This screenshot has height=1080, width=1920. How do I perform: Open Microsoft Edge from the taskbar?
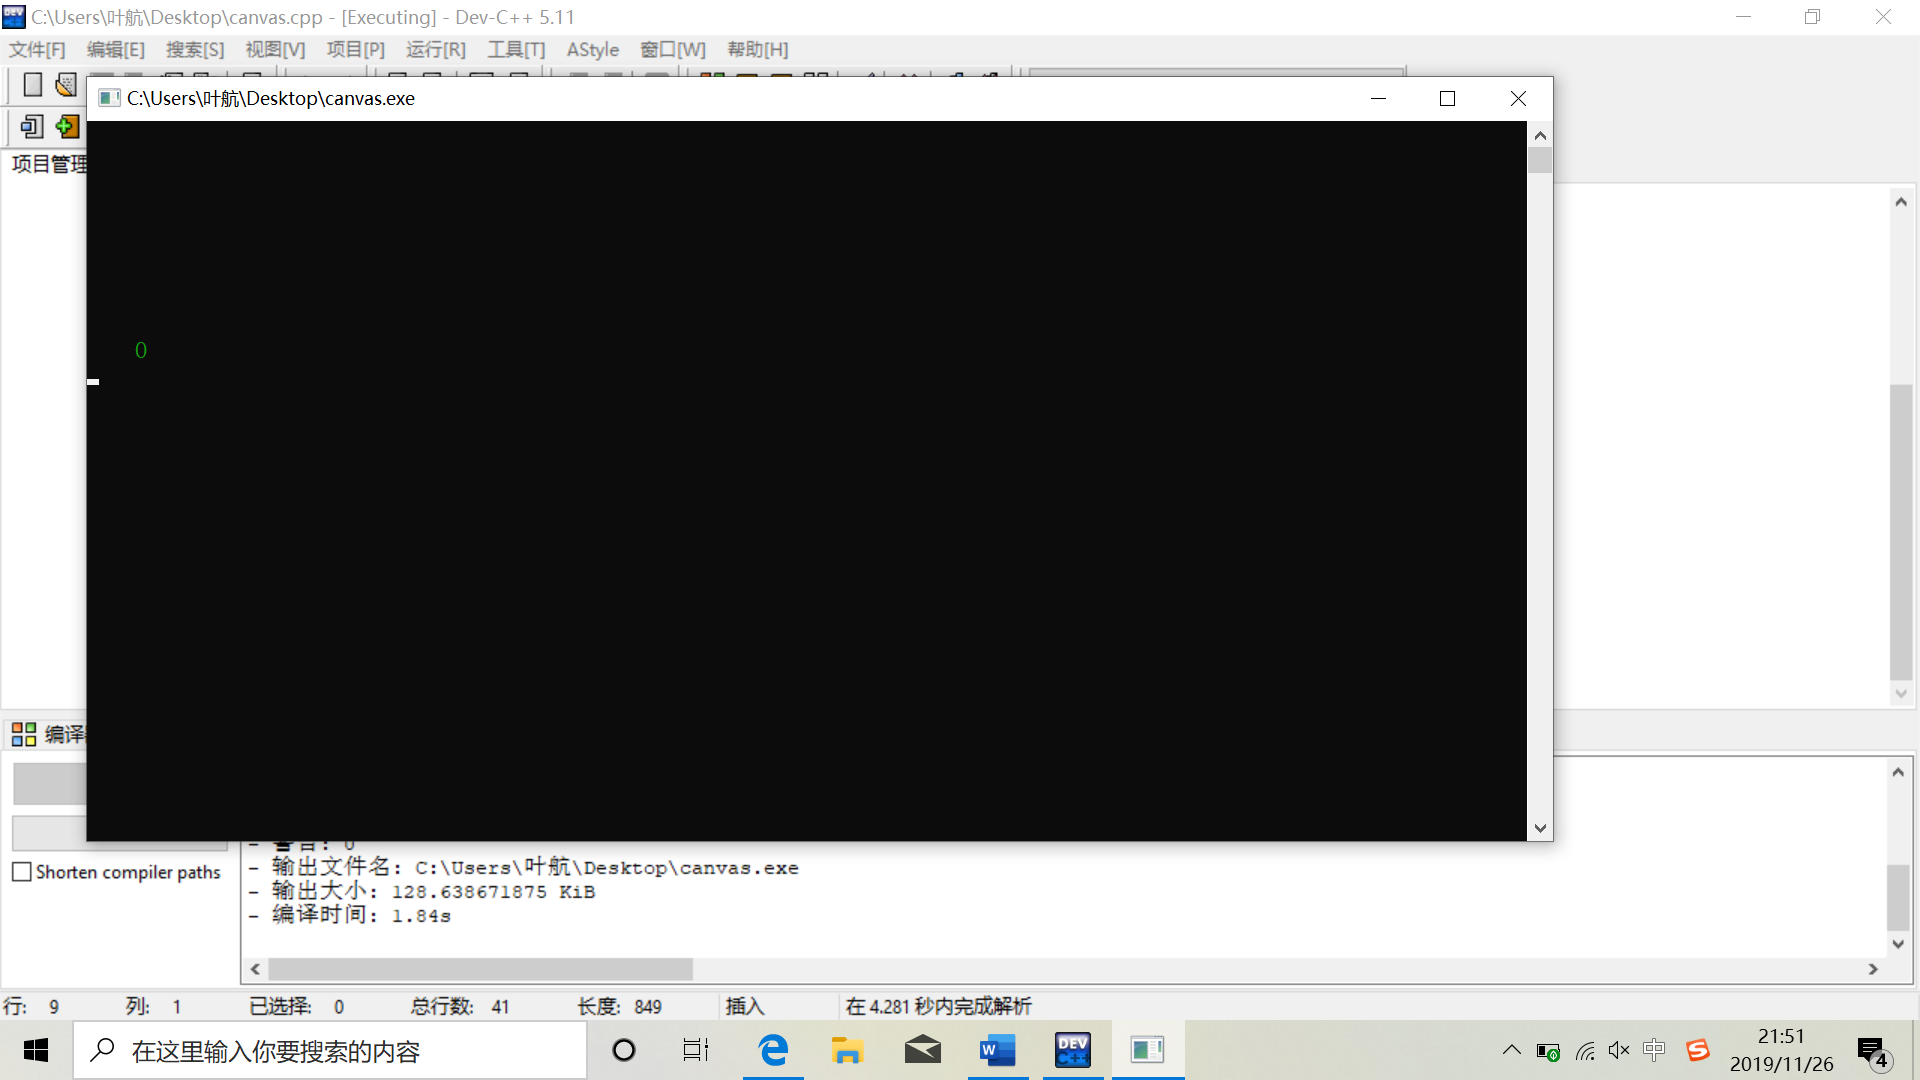click(x=773, y=1050)
